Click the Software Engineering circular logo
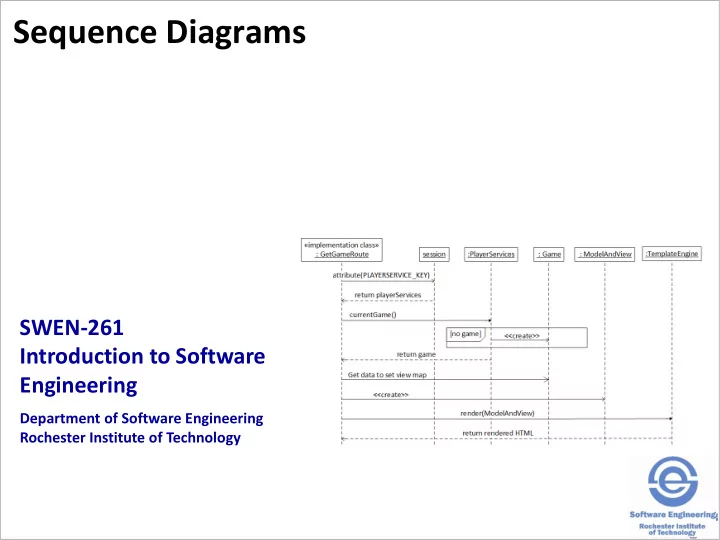This screenshot has height=540, width=720. tap(673, 482)
